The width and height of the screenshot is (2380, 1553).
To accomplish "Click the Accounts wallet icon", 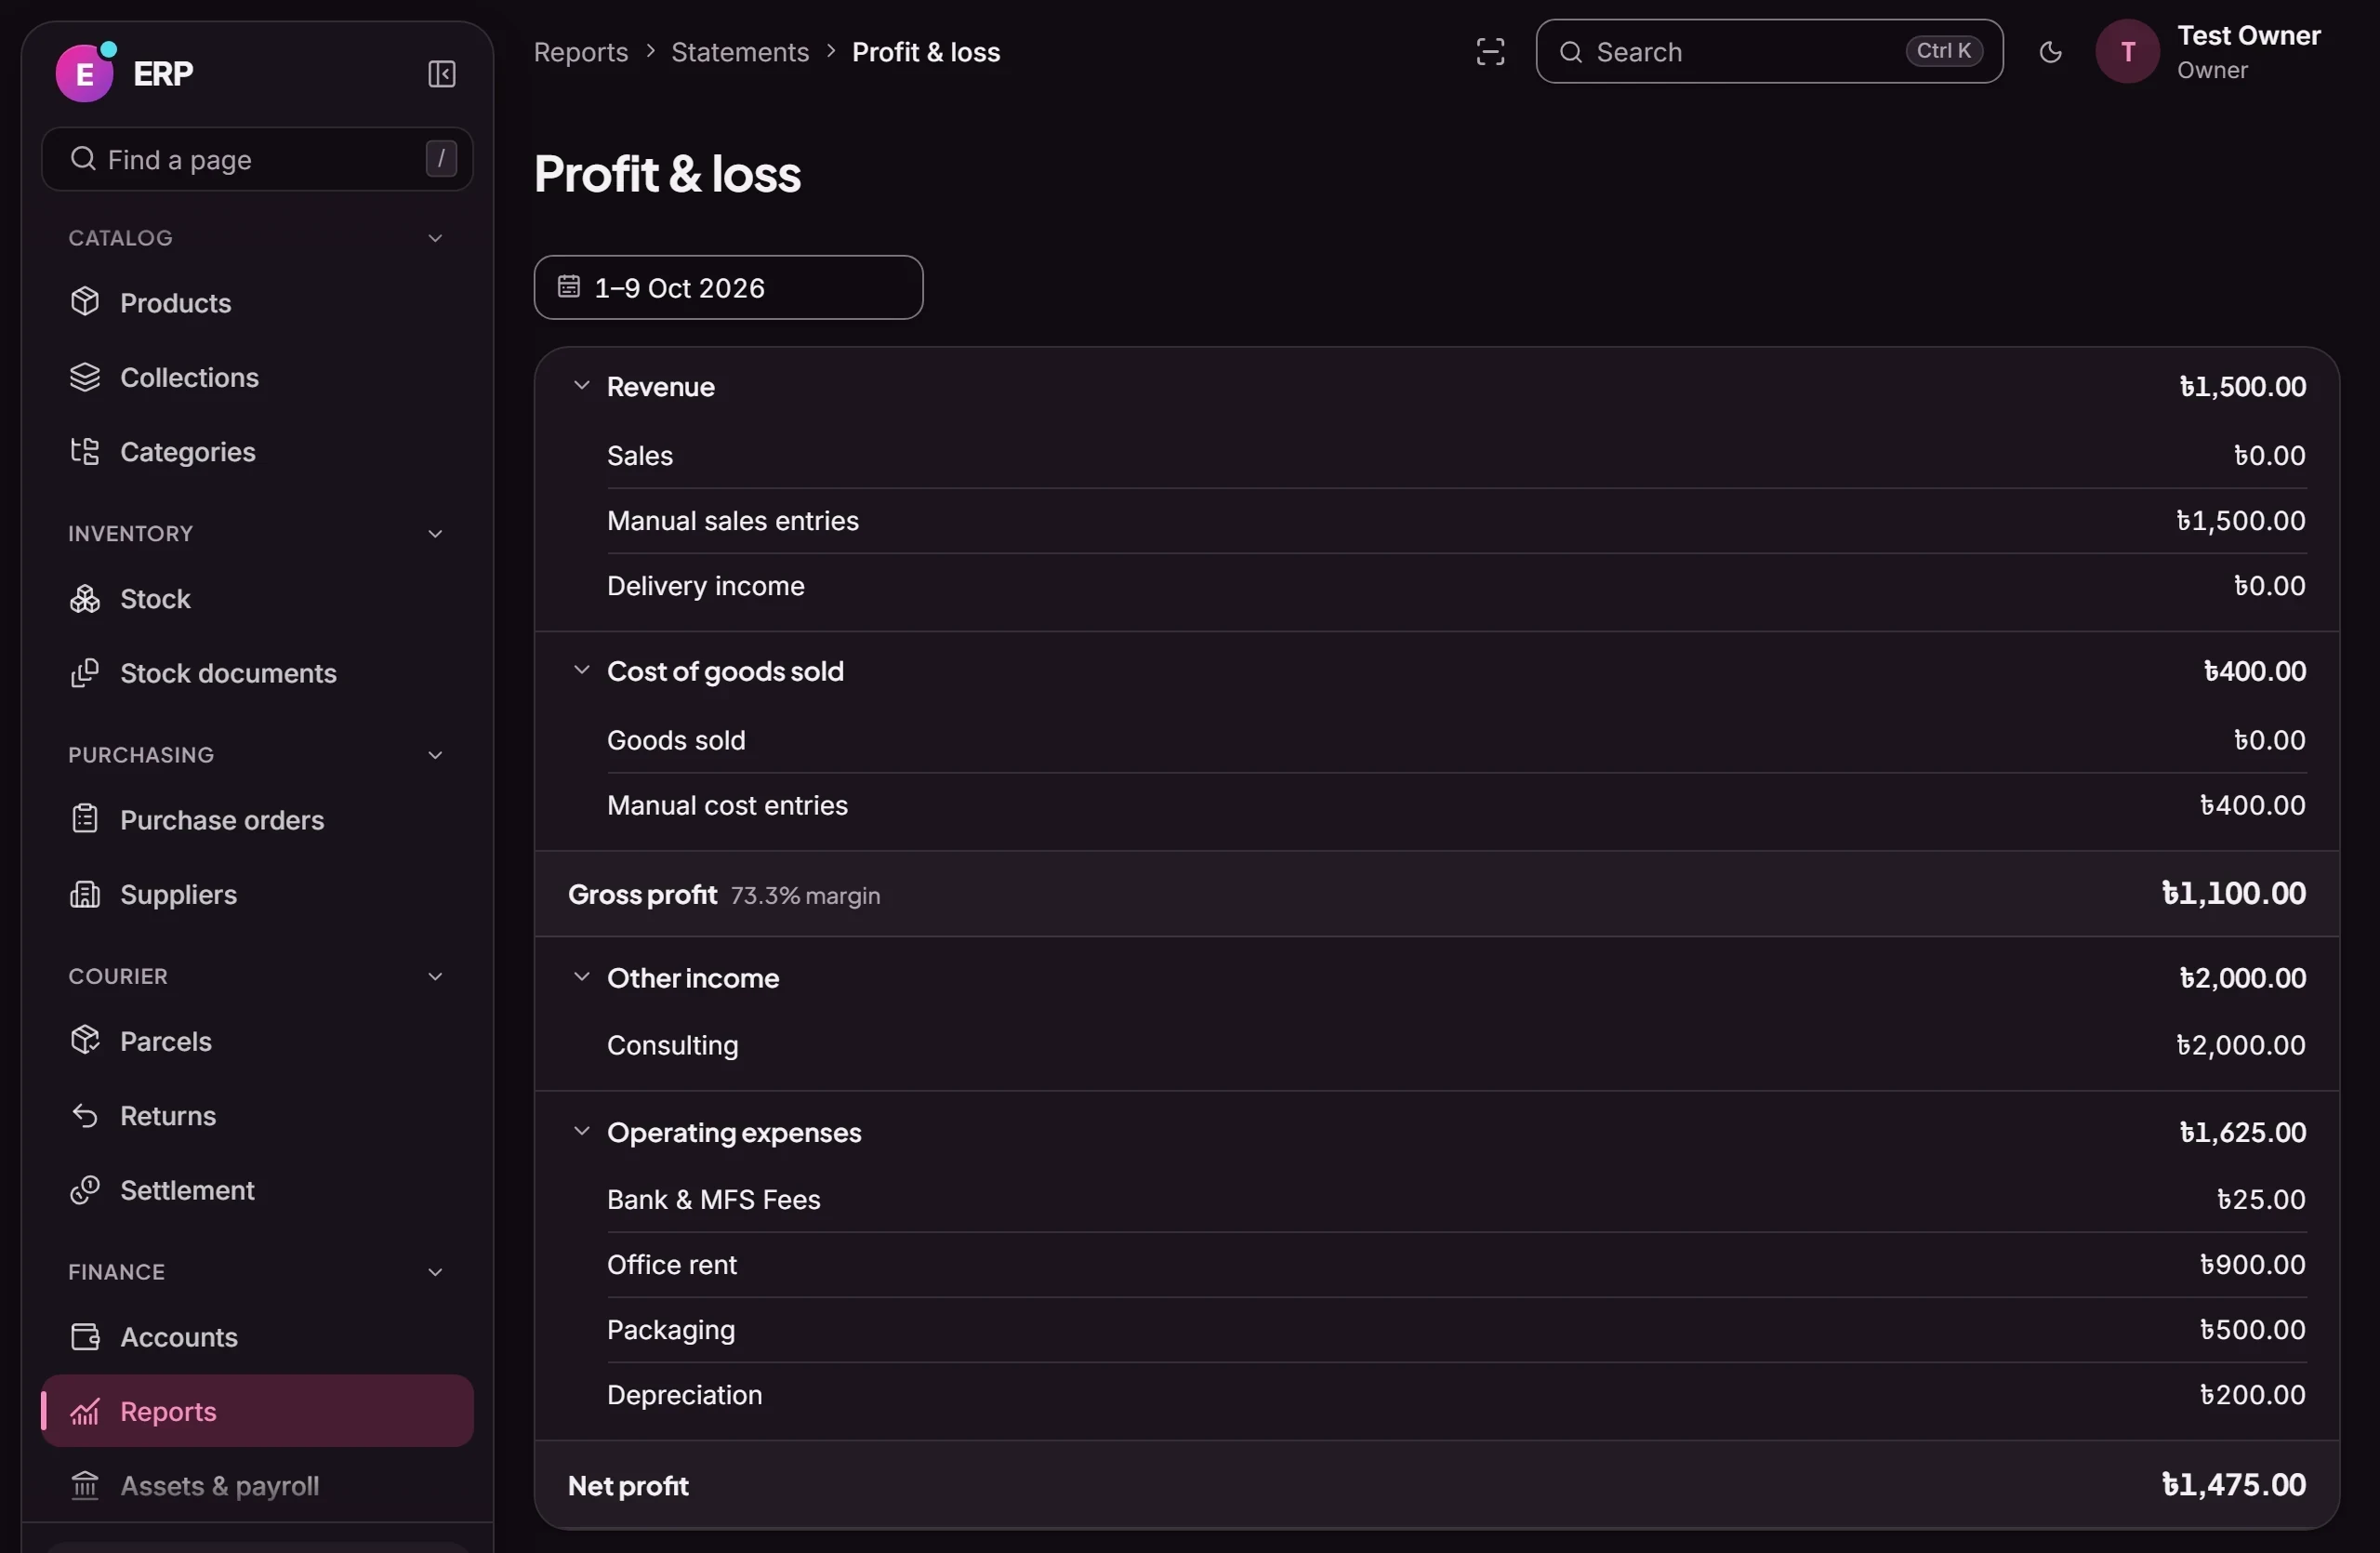I will [85, 1337].
